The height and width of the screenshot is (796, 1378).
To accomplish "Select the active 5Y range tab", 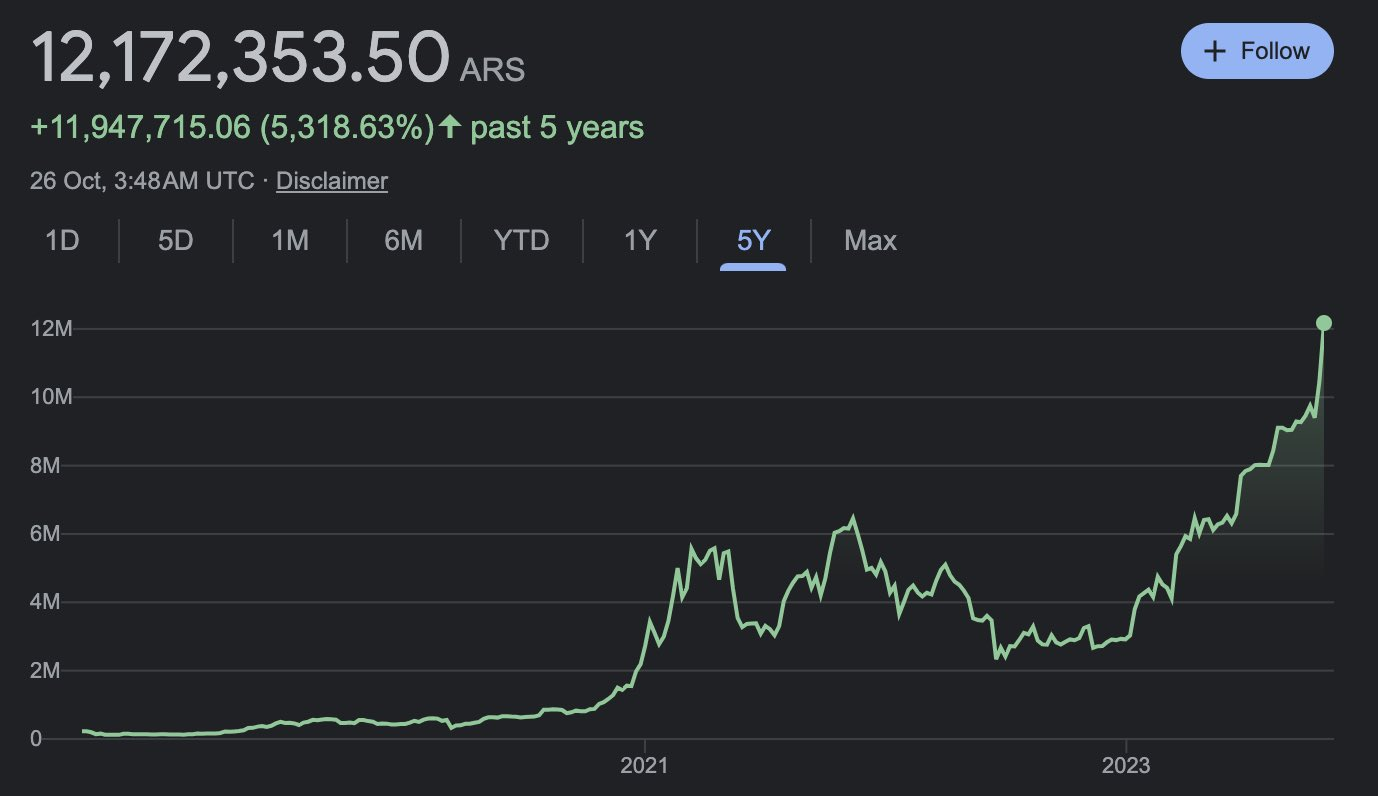I will point(753,241).
